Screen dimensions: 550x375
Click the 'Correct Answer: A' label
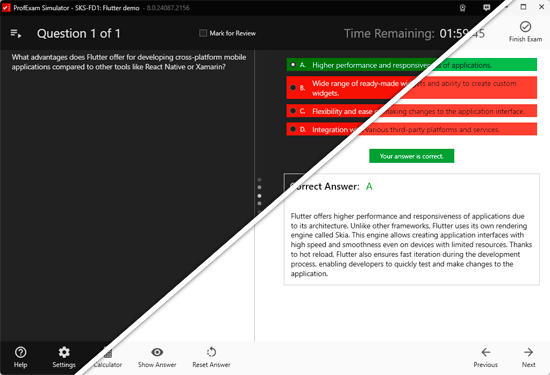(331, 186)
